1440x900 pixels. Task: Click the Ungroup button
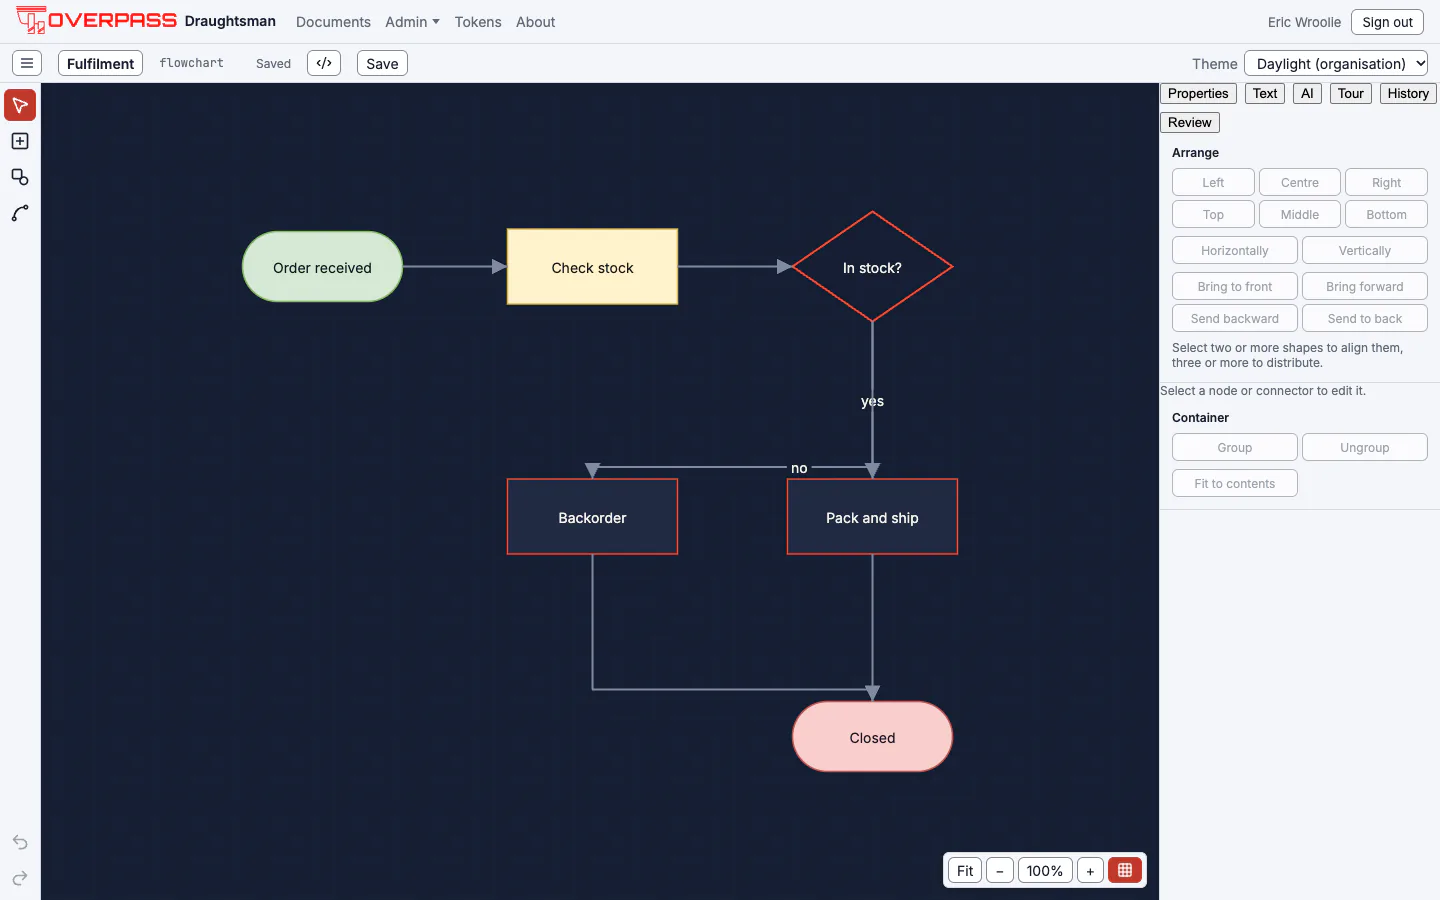click(x=1365, y=447)
